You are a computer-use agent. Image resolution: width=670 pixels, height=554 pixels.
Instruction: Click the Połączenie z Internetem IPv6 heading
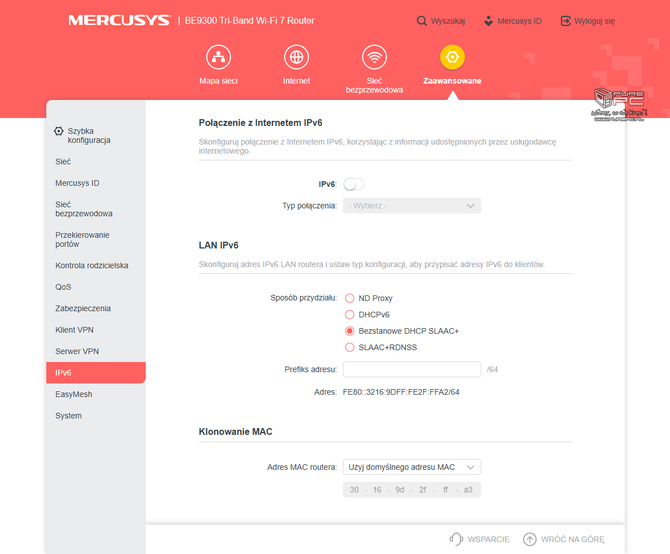(x=260, y=123)
